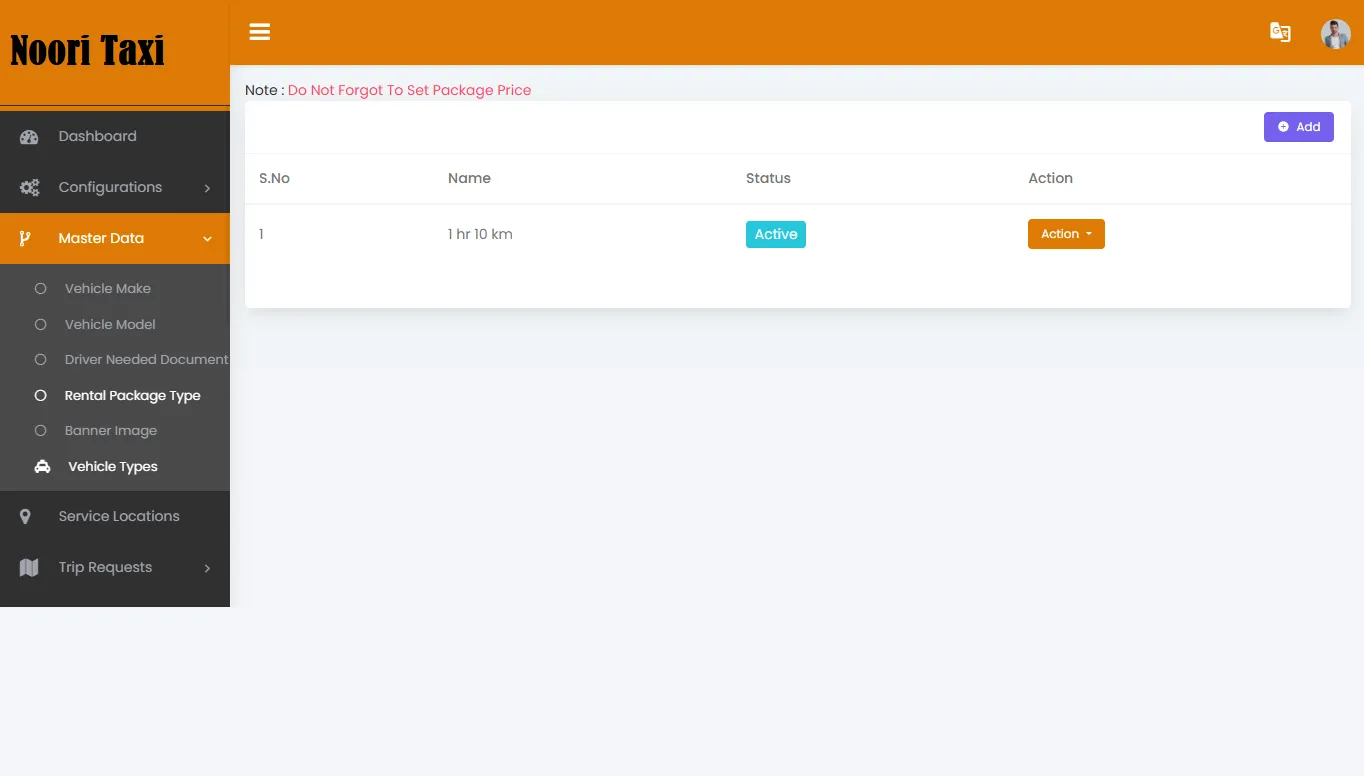Click the Add button
The height and width of the screenshot is (776, 1364).
tap(1298, 126)
